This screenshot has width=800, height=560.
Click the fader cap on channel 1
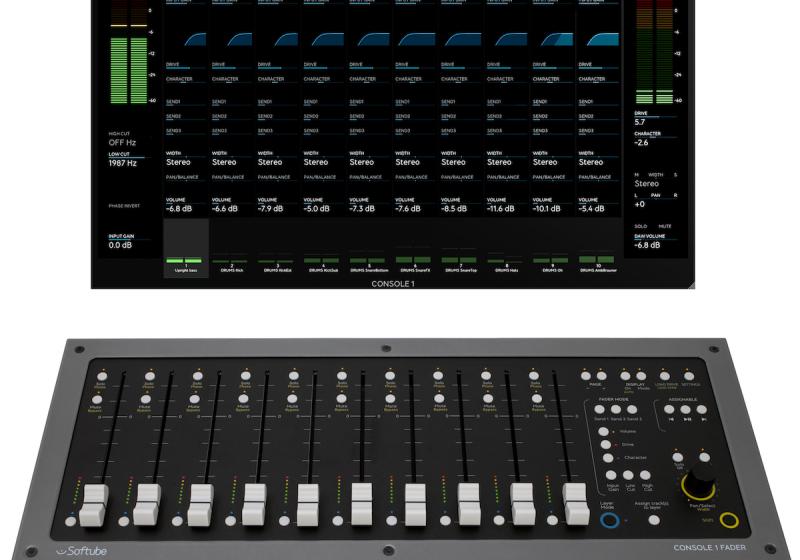click(94, 505)
